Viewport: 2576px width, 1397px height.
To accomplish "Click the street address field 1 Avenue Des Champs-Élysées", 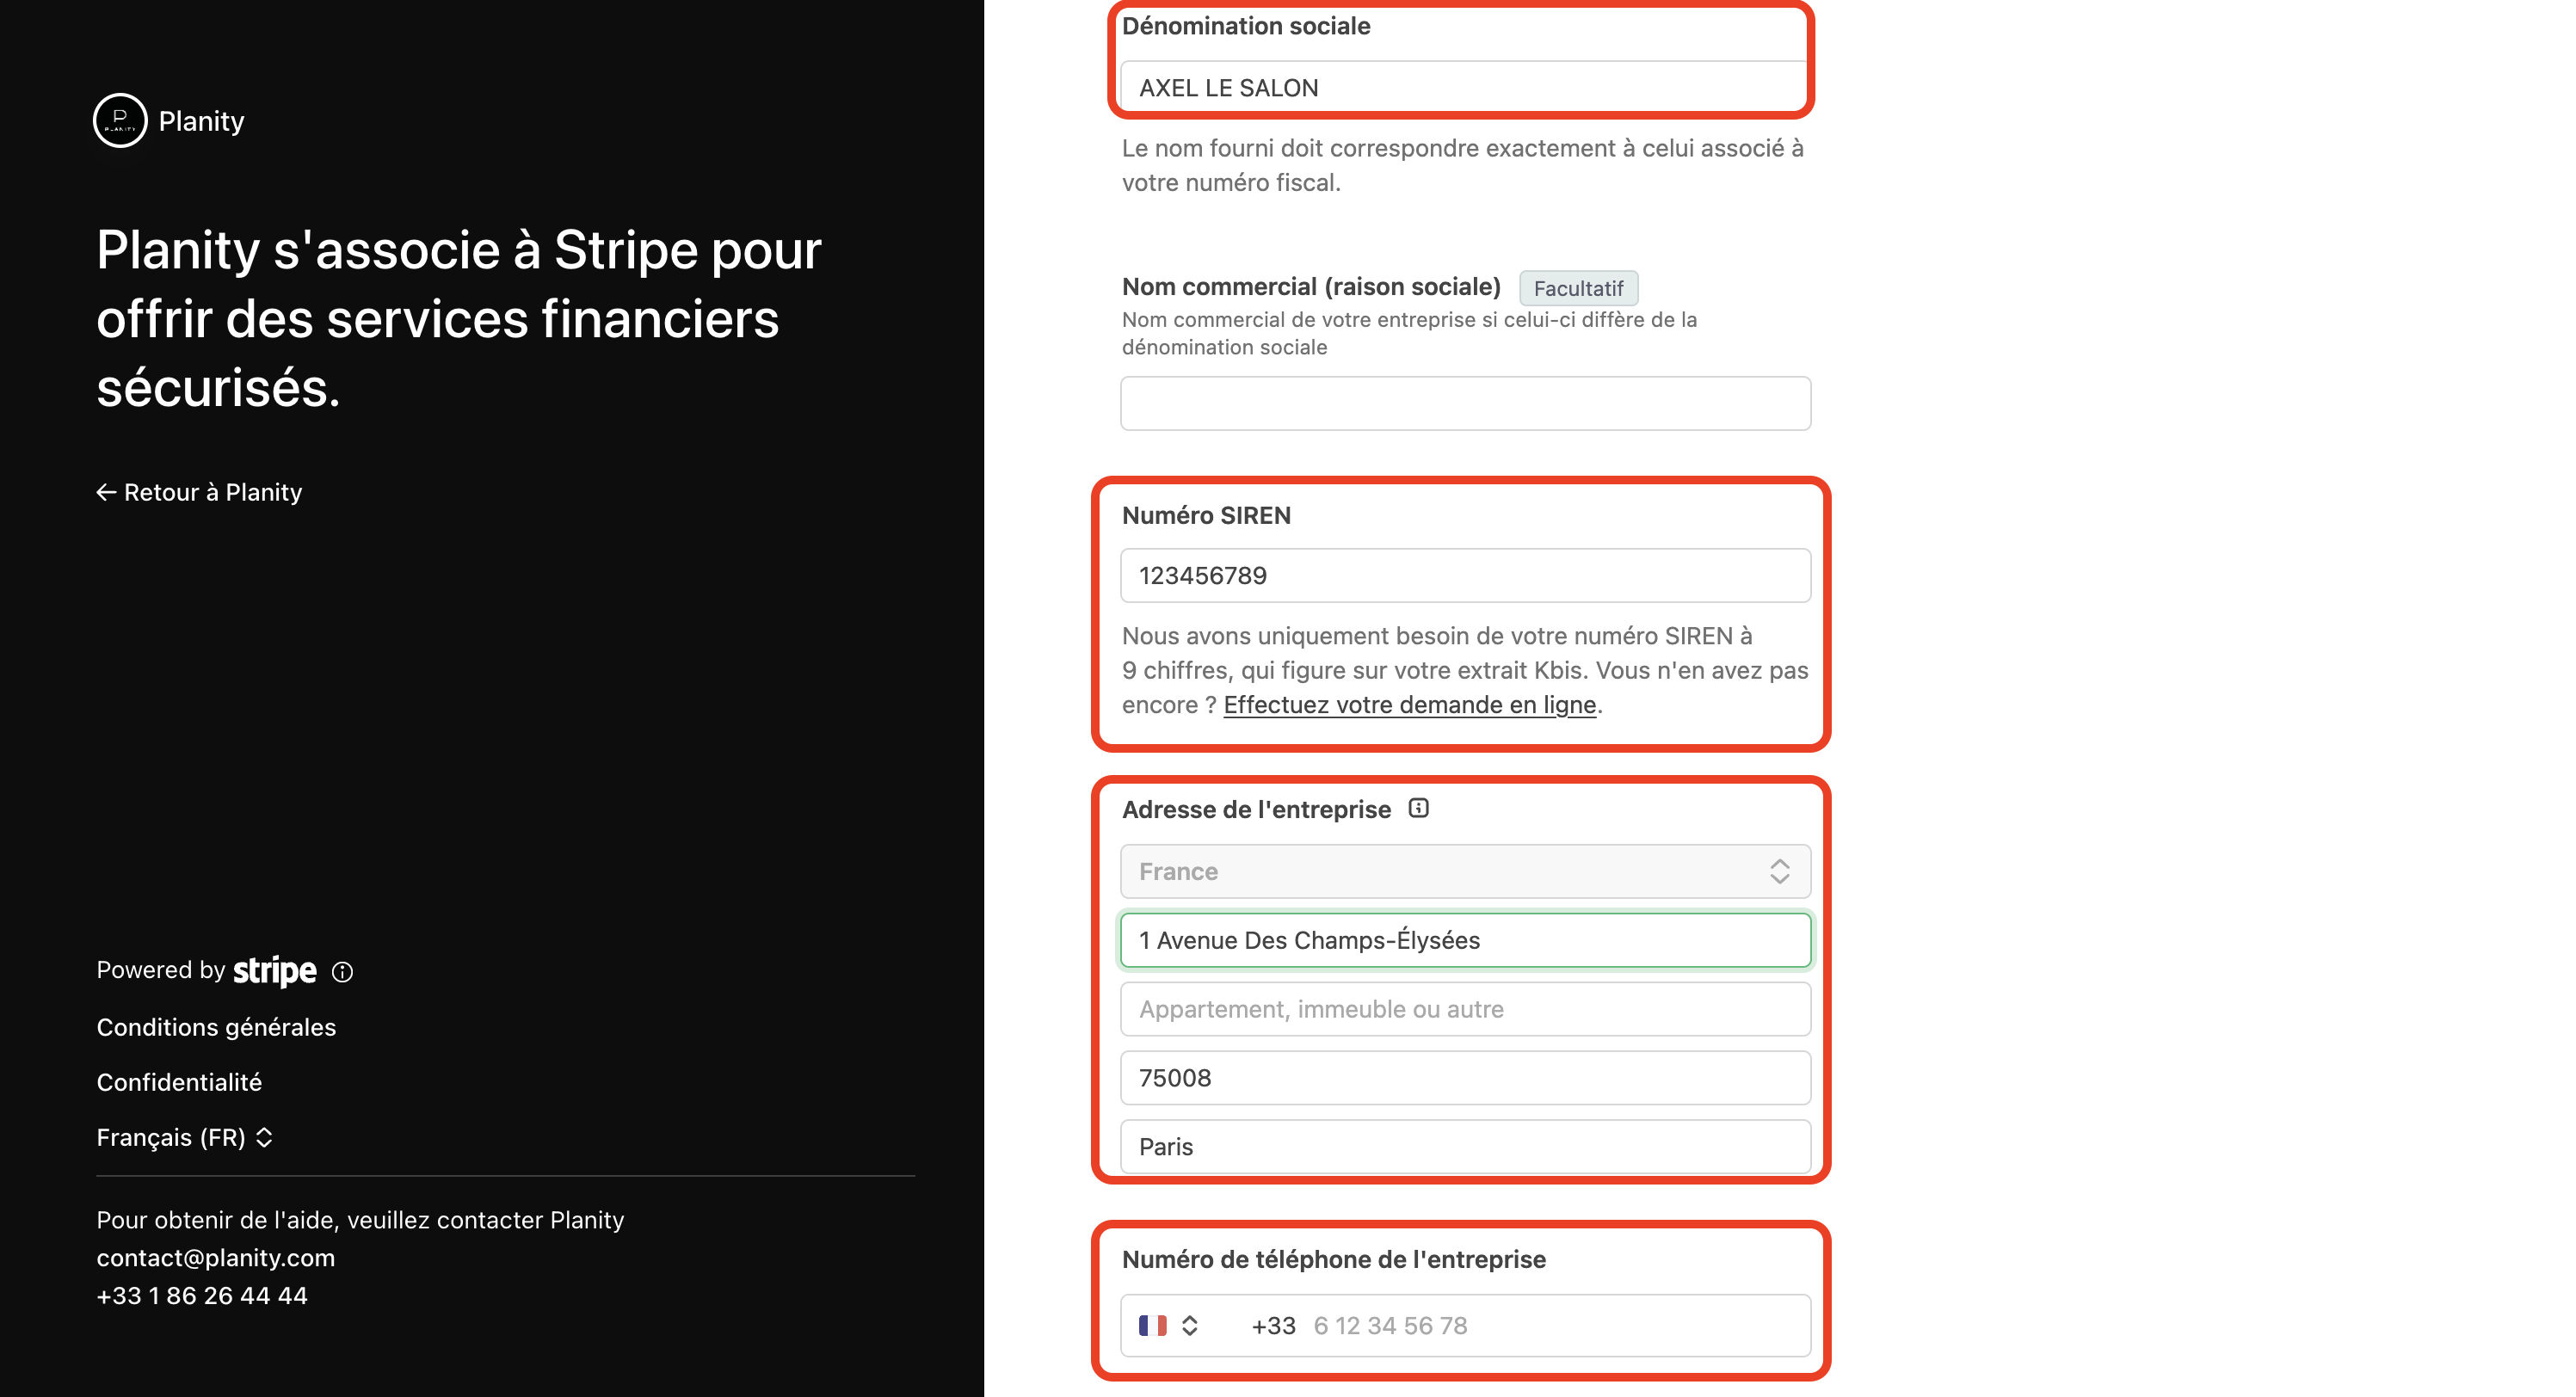I will pyautogui.click(x=1465, y=940).
